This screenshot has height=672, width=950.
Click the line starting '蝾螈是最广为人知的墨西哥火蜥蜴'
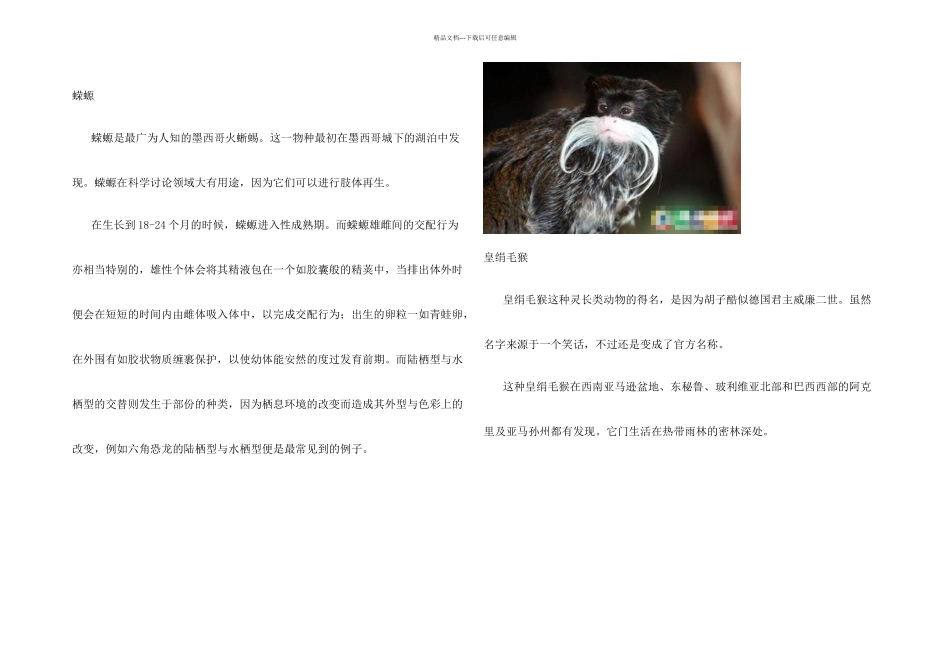click(275, 138)
